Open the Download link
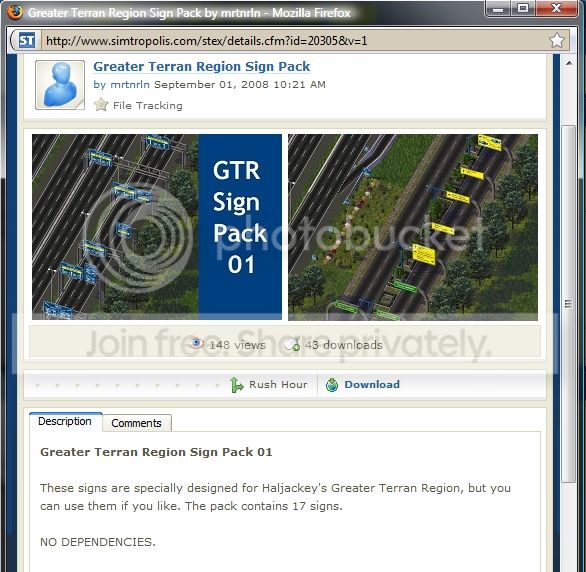 tap(372, 384)
